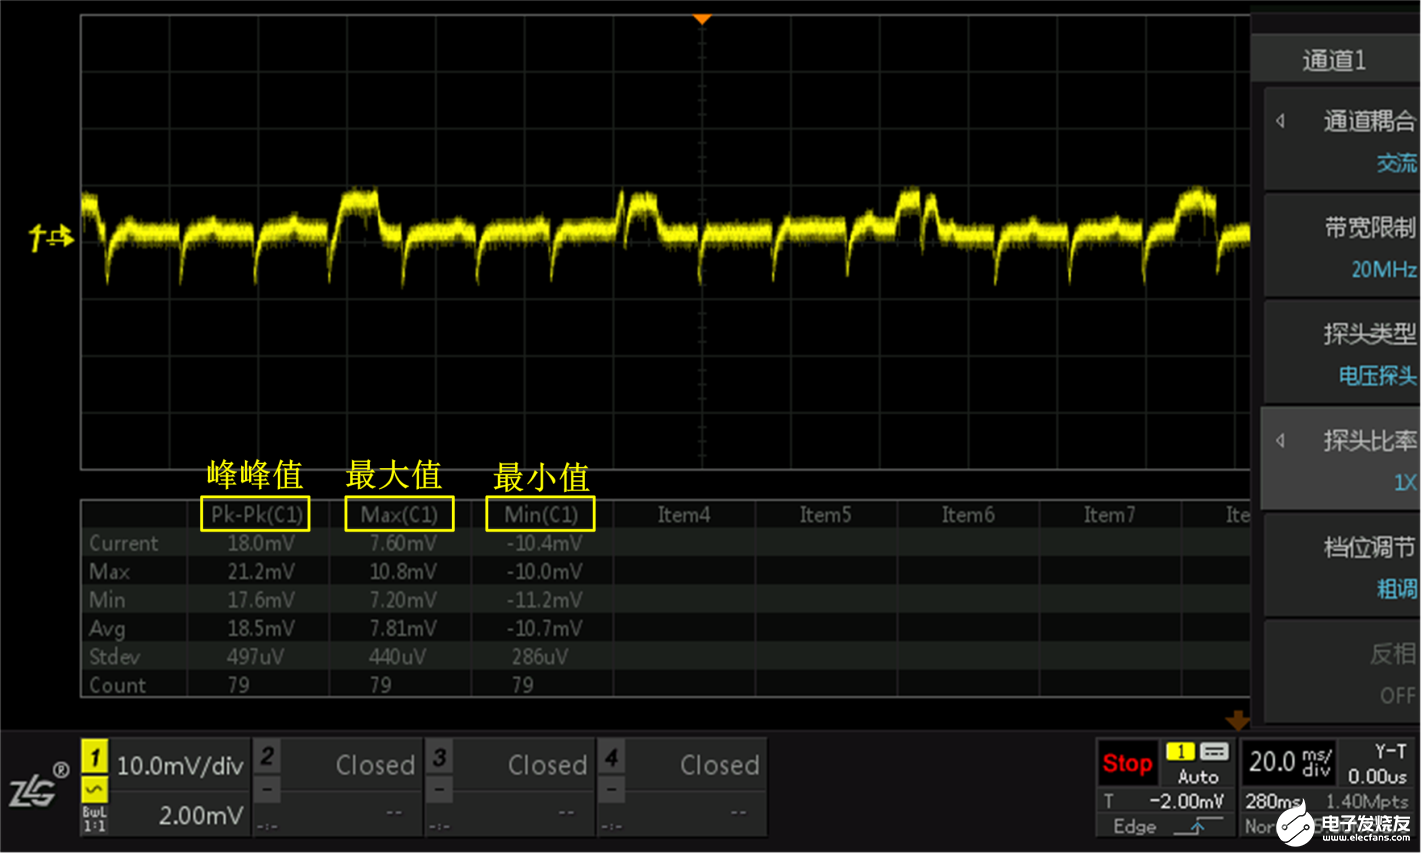
Task: Click the Auto trigger mode label
Action: click(x=1198, y=776)
